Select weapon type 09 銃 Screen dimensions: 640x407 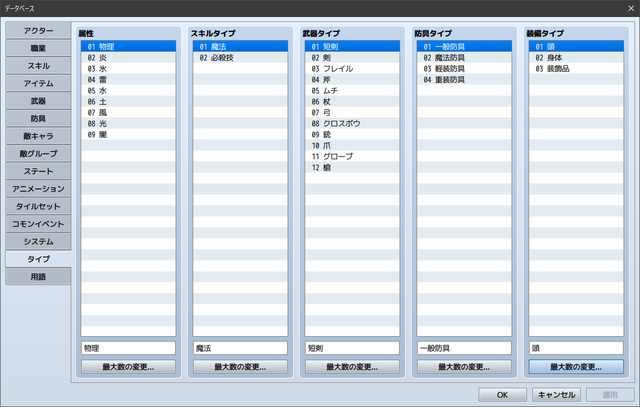[x=352, y=135]
